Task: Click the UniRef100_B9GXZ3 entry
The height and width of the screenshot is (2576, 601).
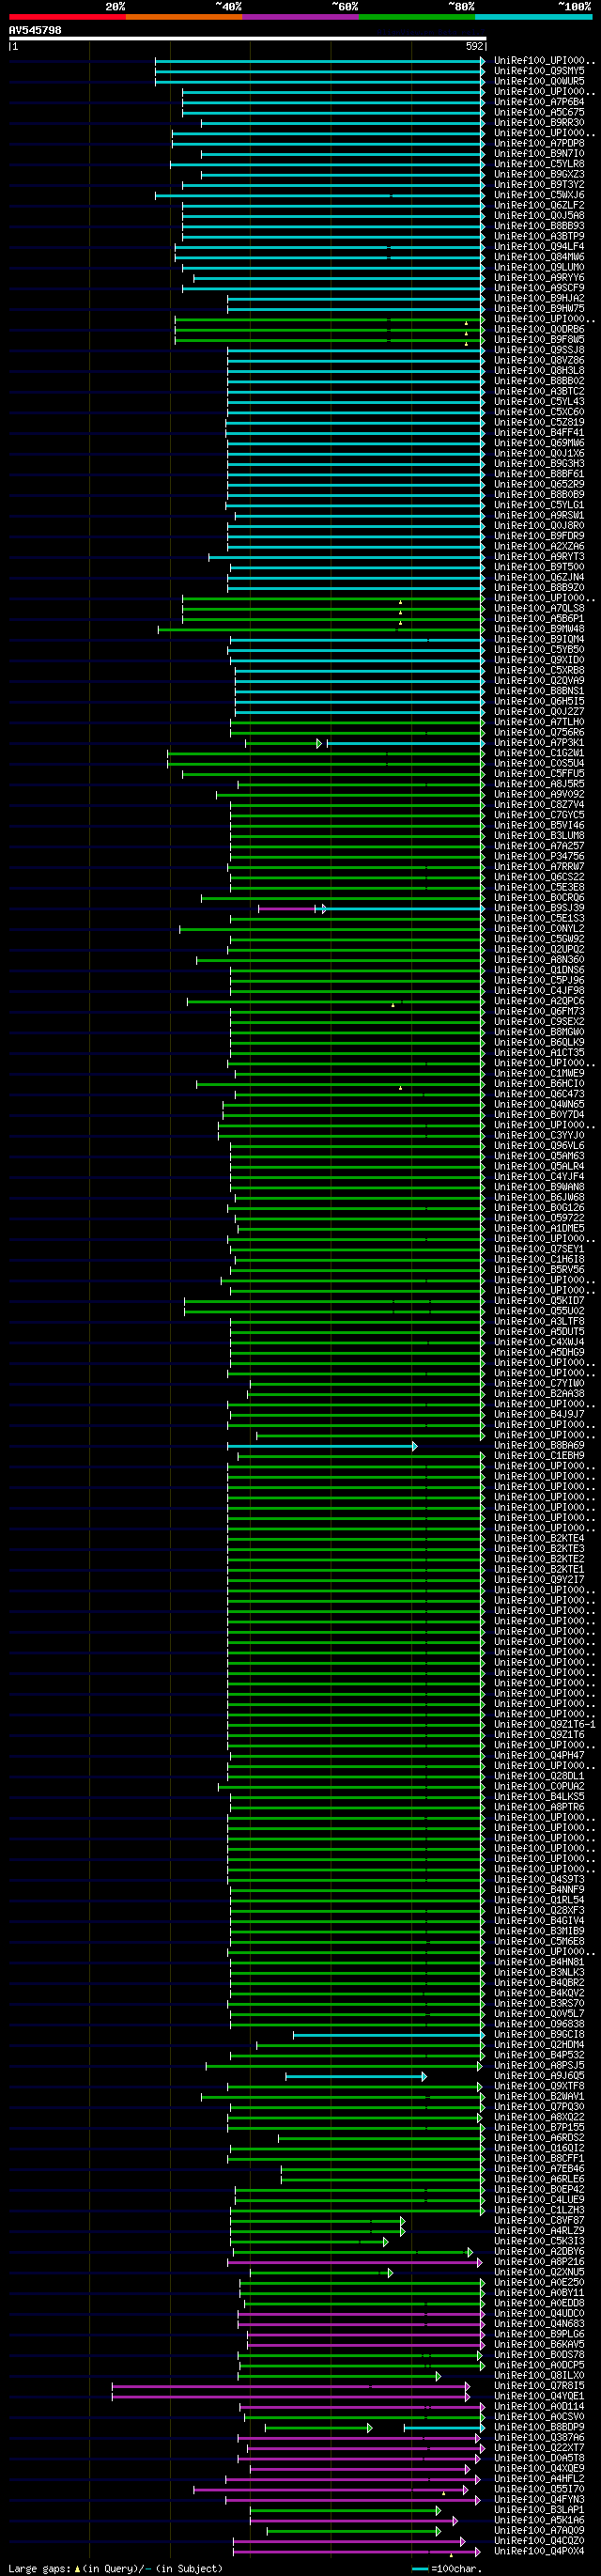Action: pyautogui.click(x=539, y=175)
